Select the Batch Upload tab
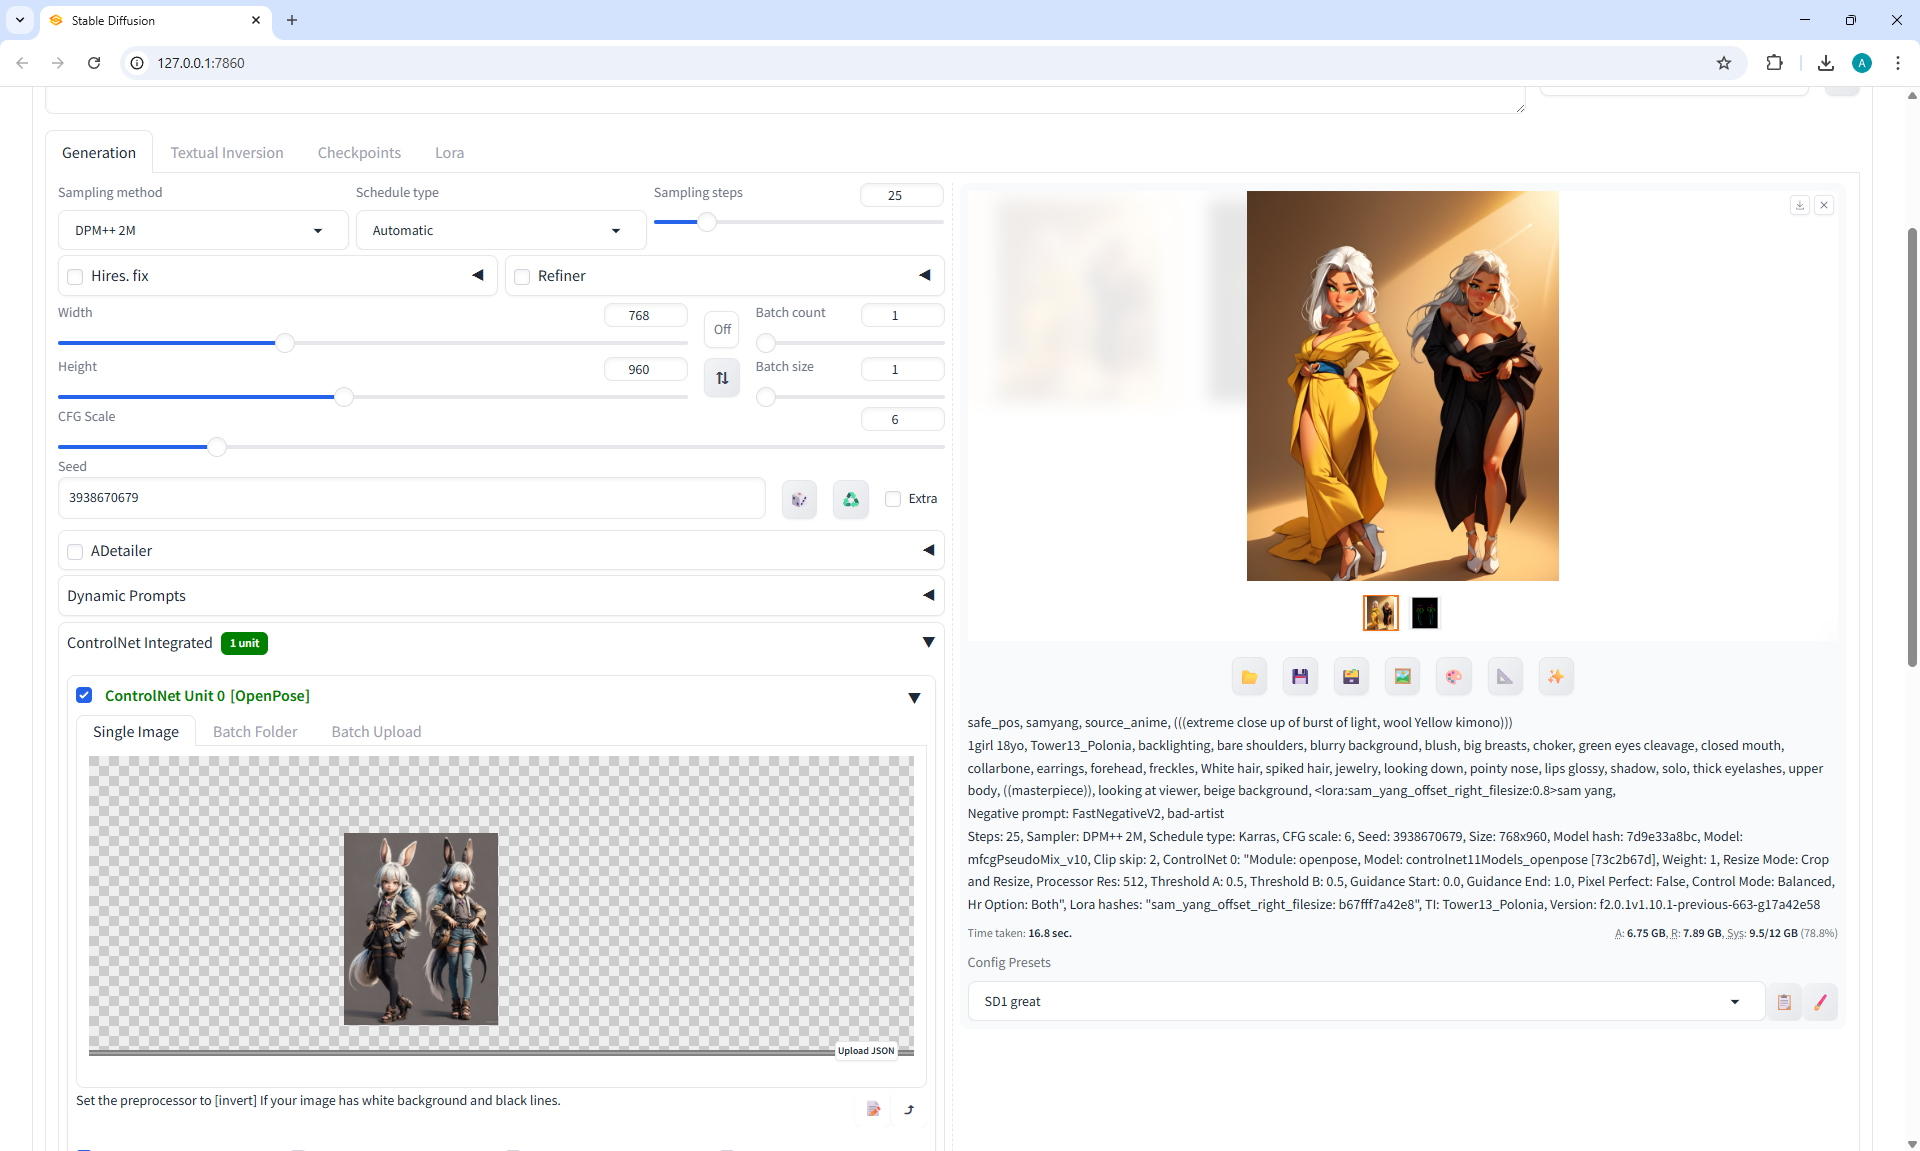Viewport: 1920px width, 1151px height. [x=376, y=732]
